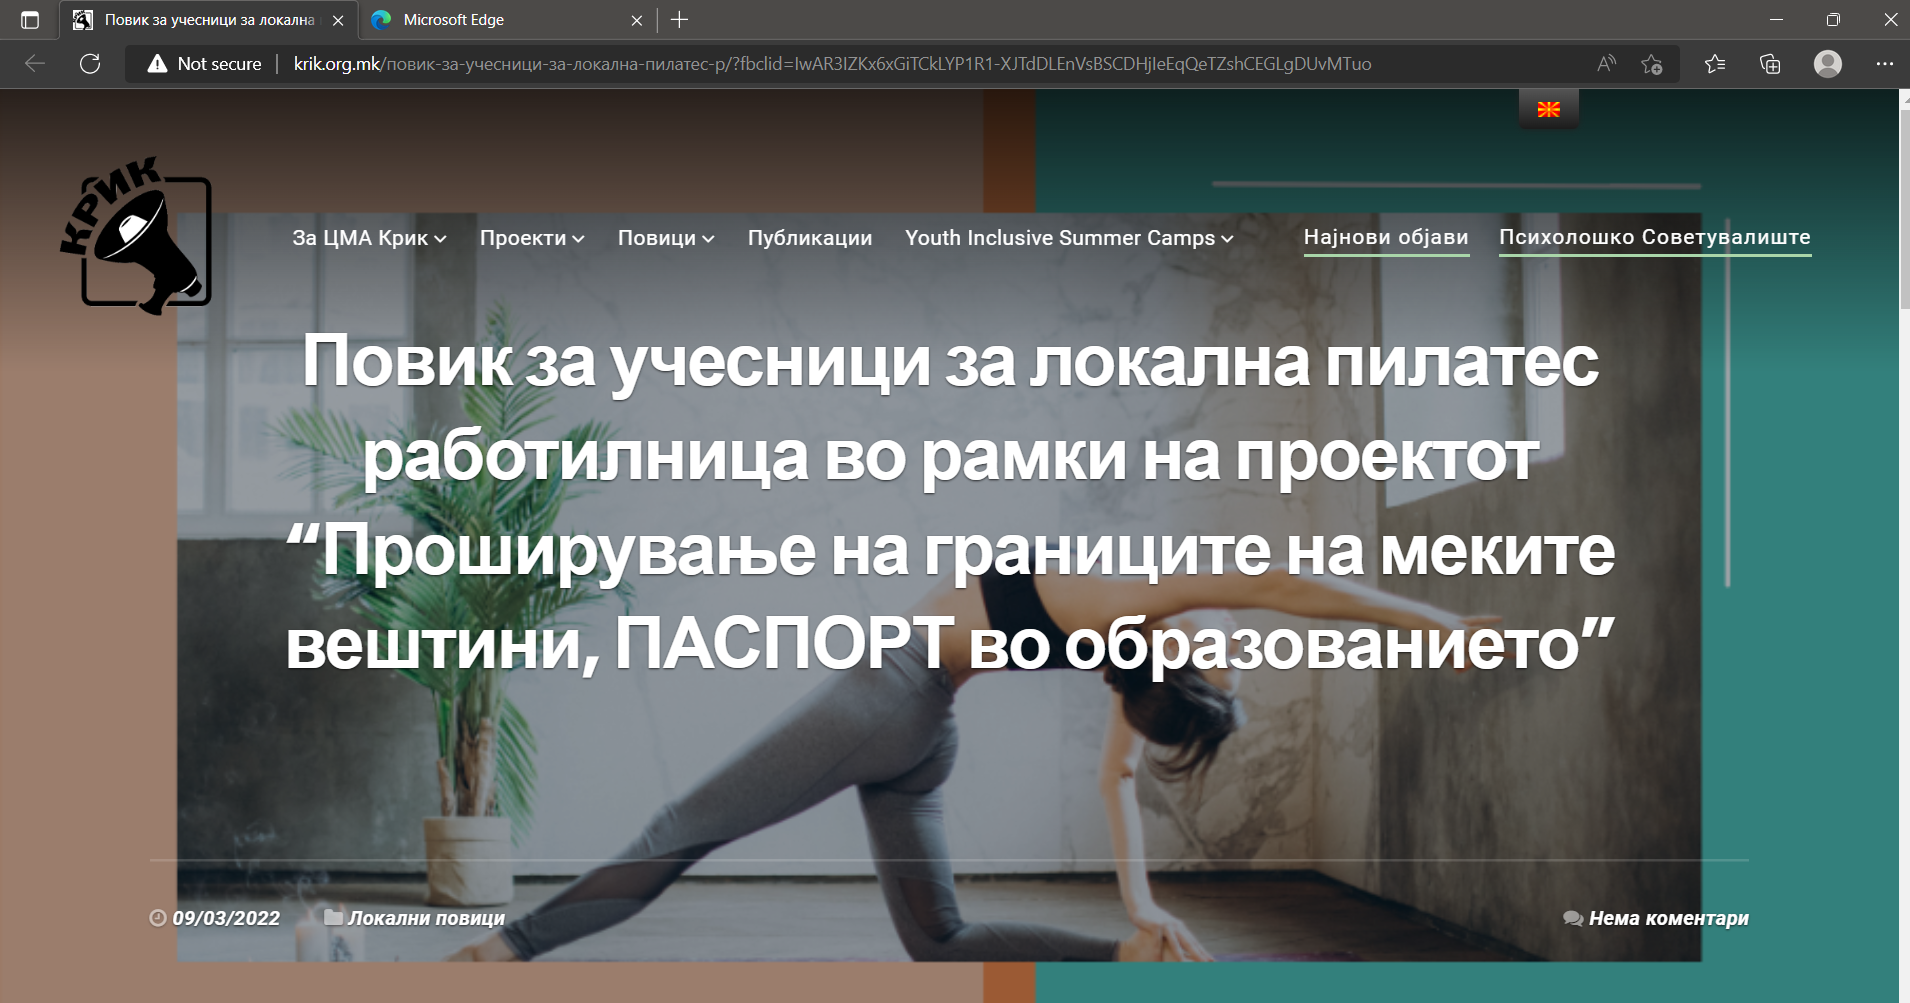Open Settings and more ellipsis menu
The height and width of the screenshot is (1003, 1910).
1885,64
